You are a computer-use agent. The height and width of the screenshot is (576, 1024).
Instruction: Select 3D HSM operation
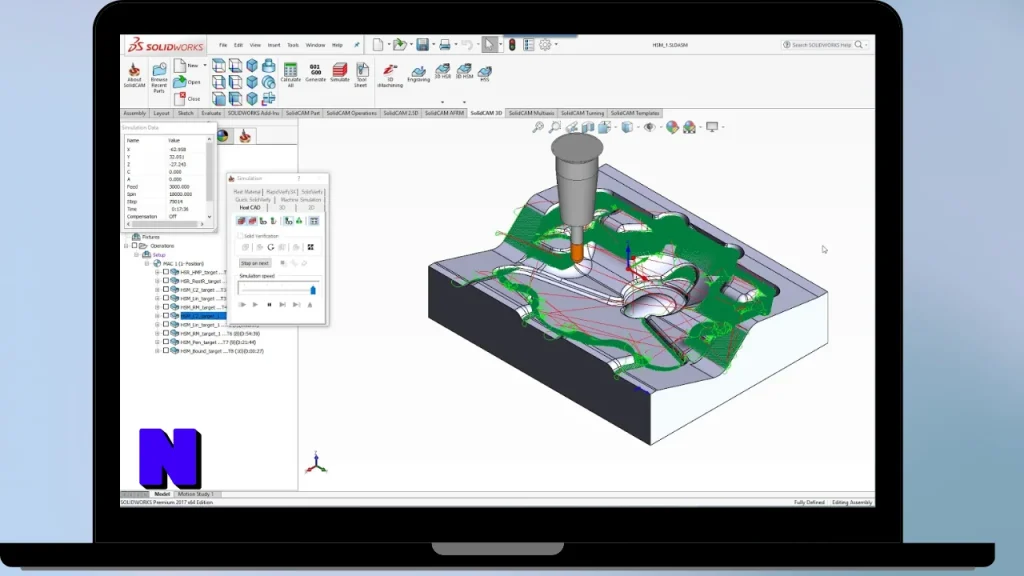point(464,71)
